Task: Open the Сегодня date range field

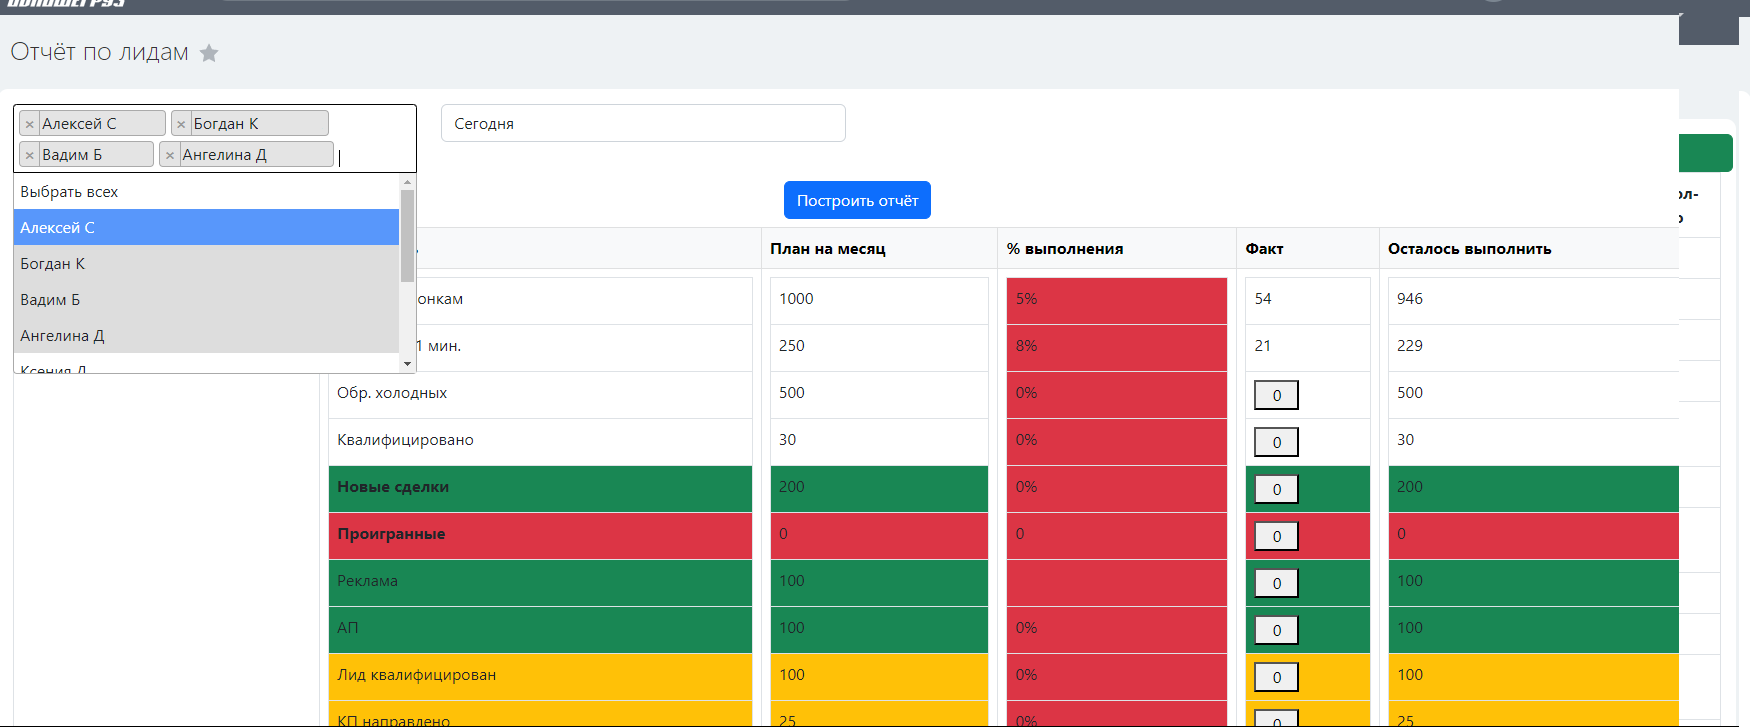Action: [x=643, y=123]
